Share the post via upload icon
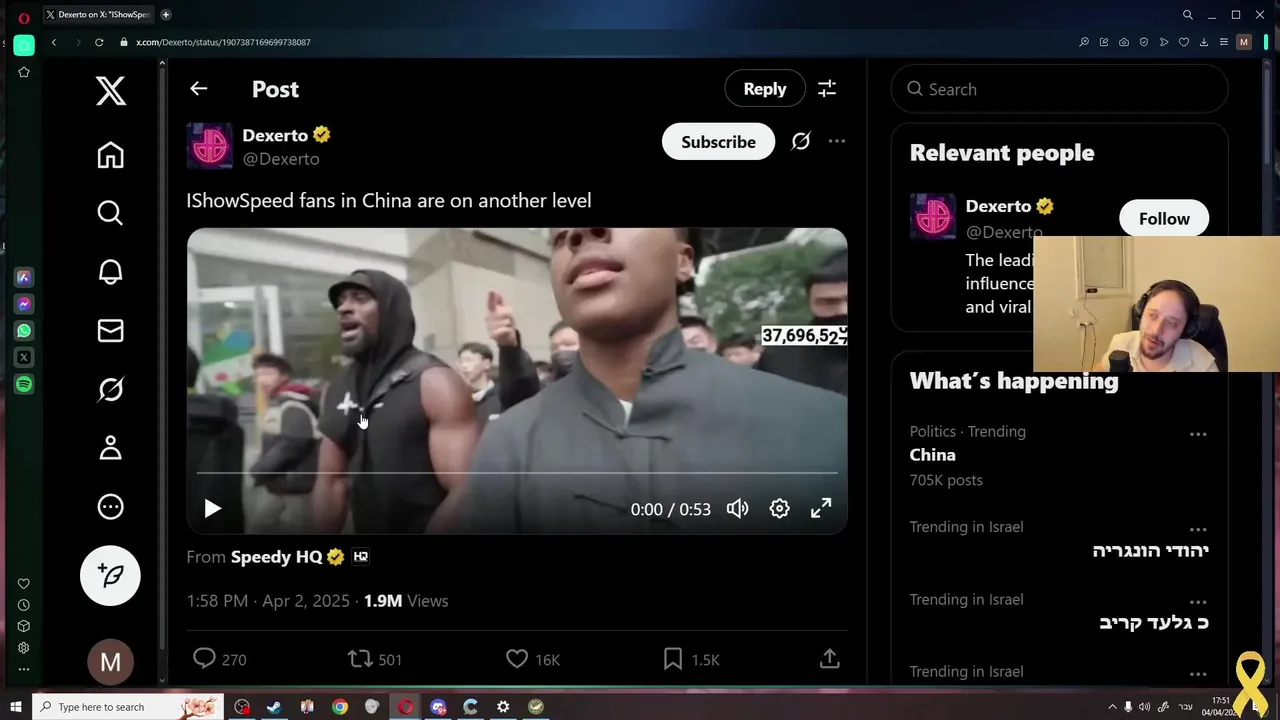1280x720 pixels. click(829, 659)
